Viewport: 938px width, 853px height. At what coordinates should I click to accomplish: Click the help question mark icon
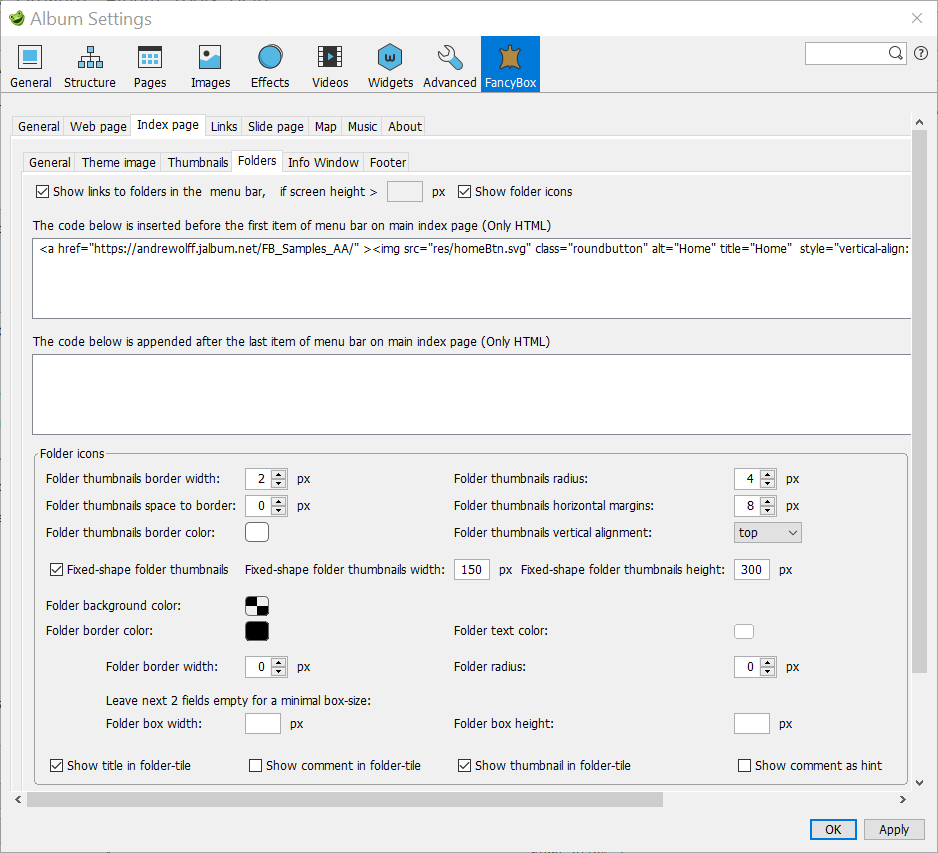click(x=920, y=53)
